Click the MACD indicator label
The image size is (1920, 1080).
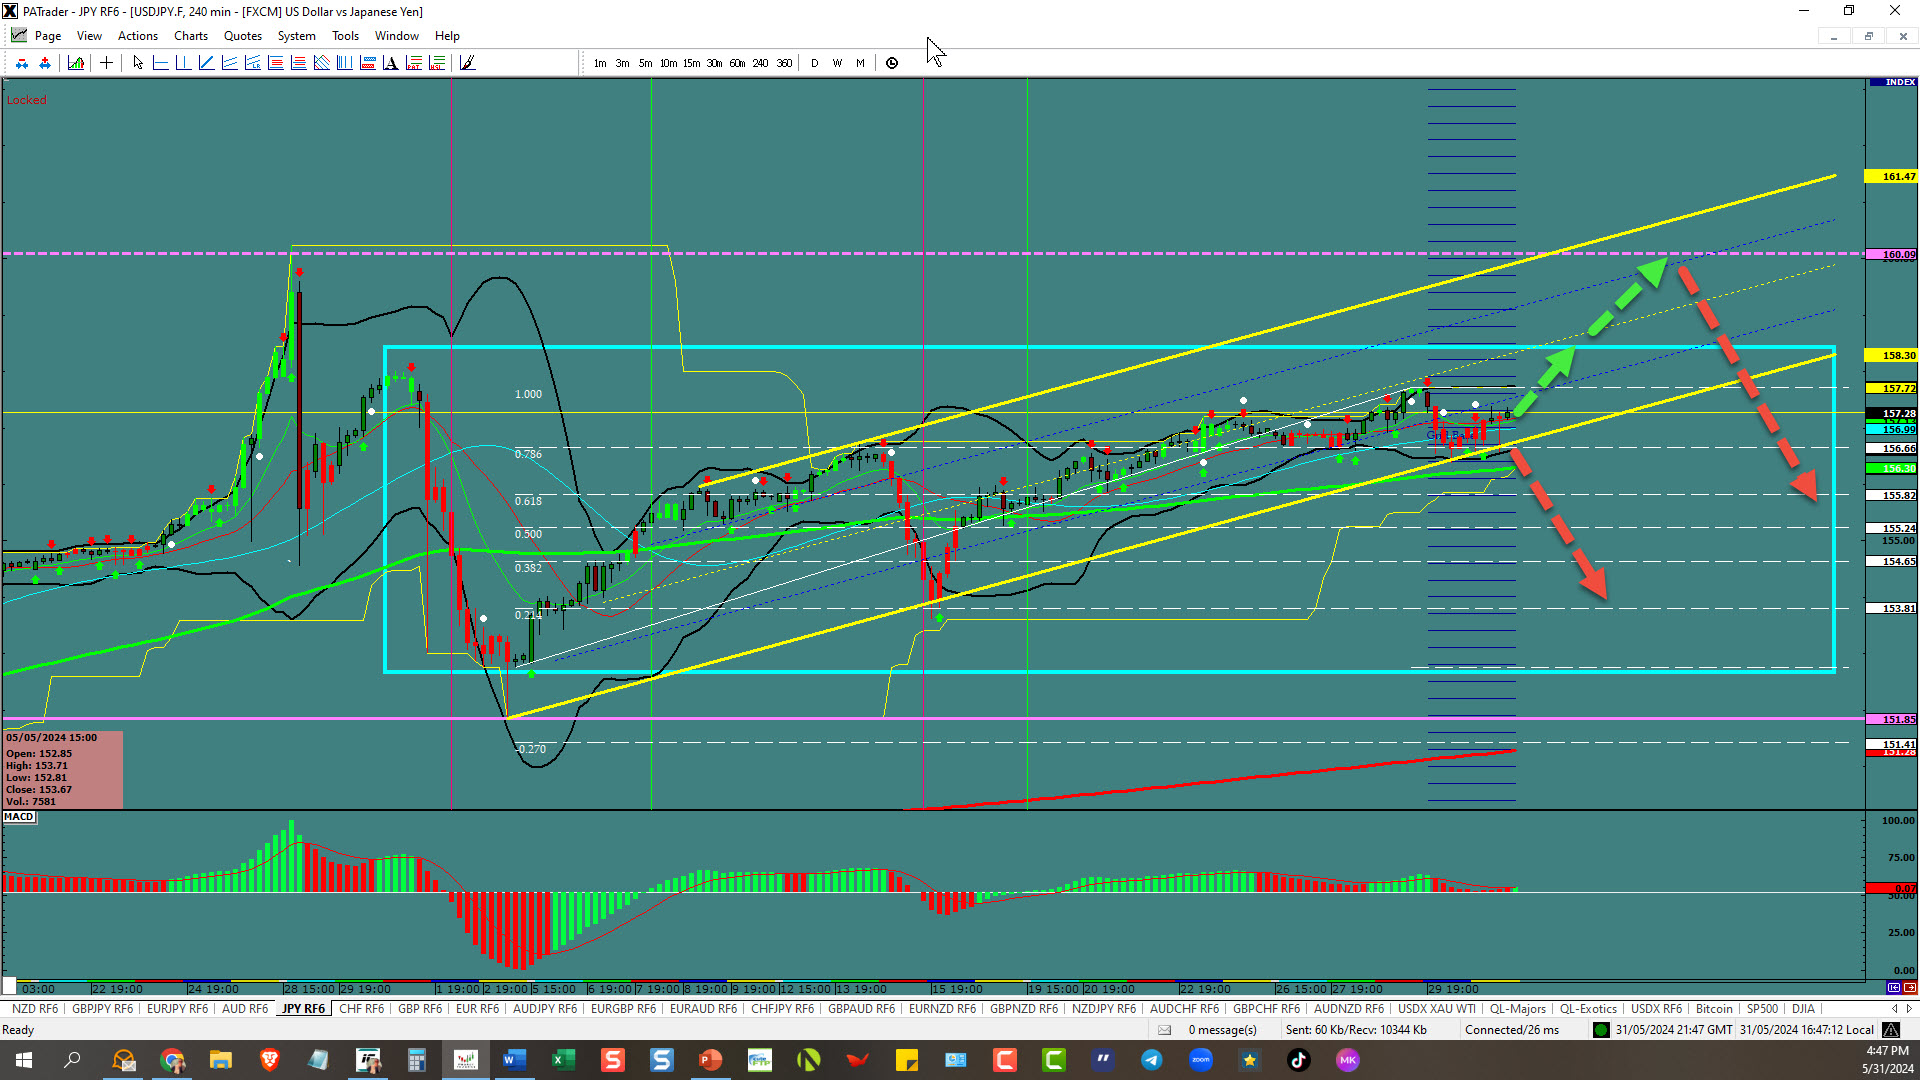tap(19, 817)
